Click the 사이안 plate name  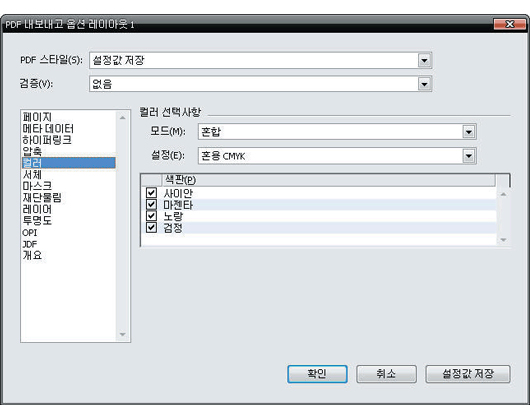tap(178, 193)
